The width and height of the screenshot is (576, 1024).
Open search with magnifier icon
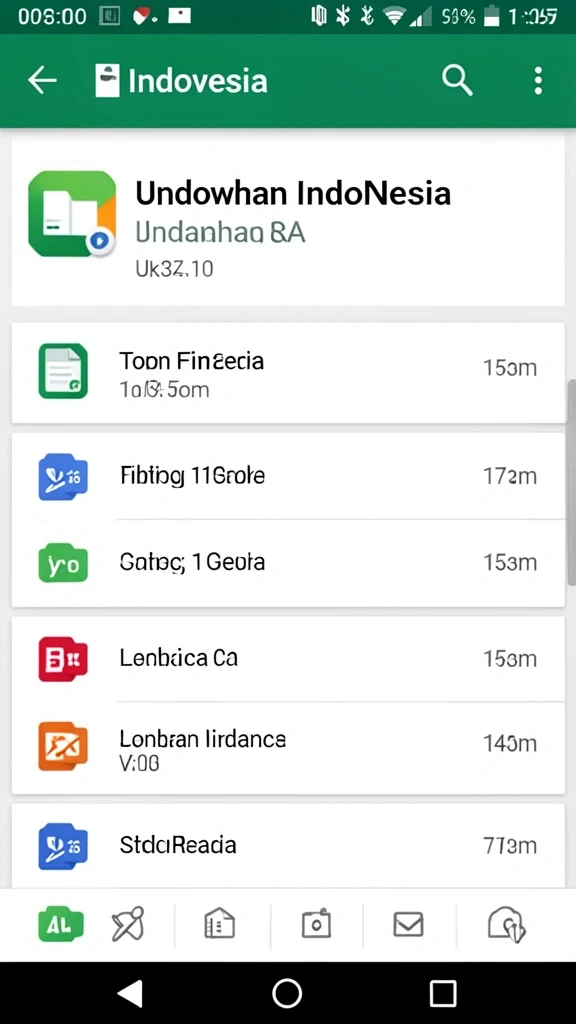[x=456, y=81]
